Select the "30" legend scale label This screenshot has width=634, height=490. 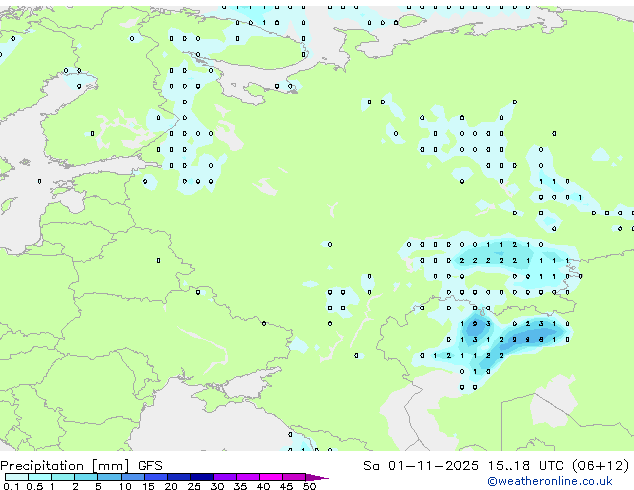pyautogui.click(x=217, y=486)
